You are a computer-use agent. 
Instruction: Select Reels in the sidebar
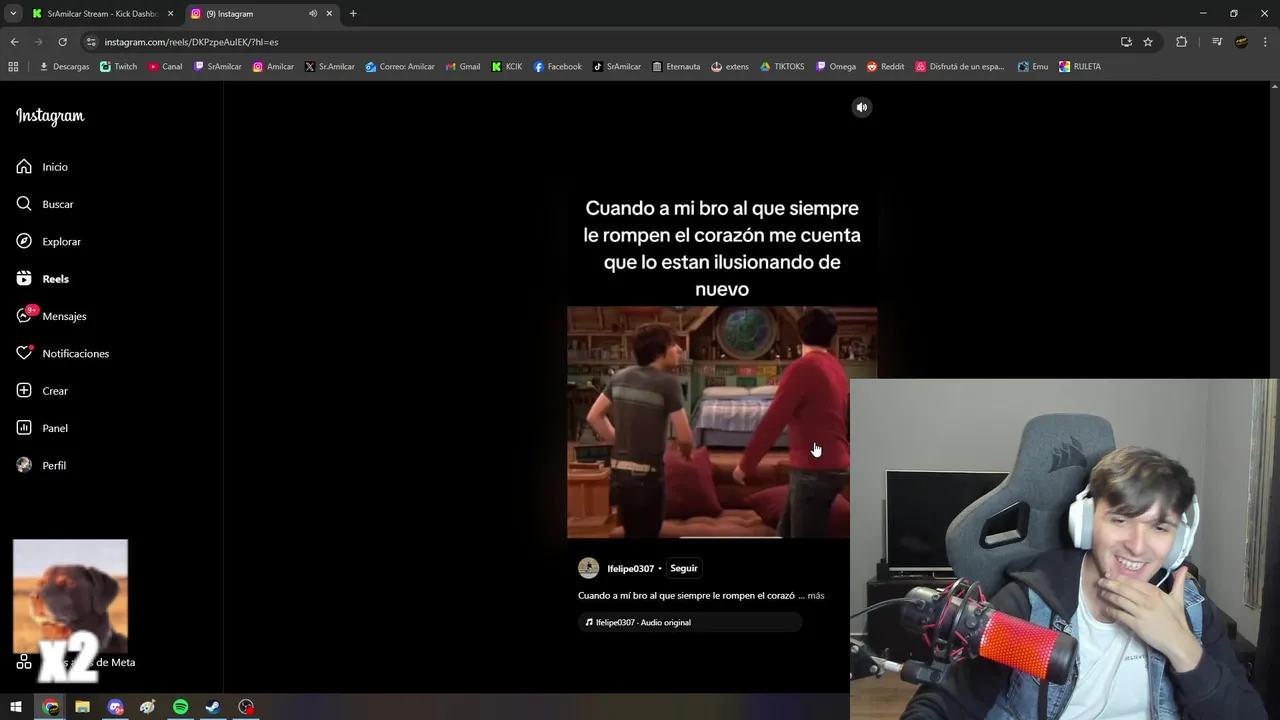(x=42, y=279)
